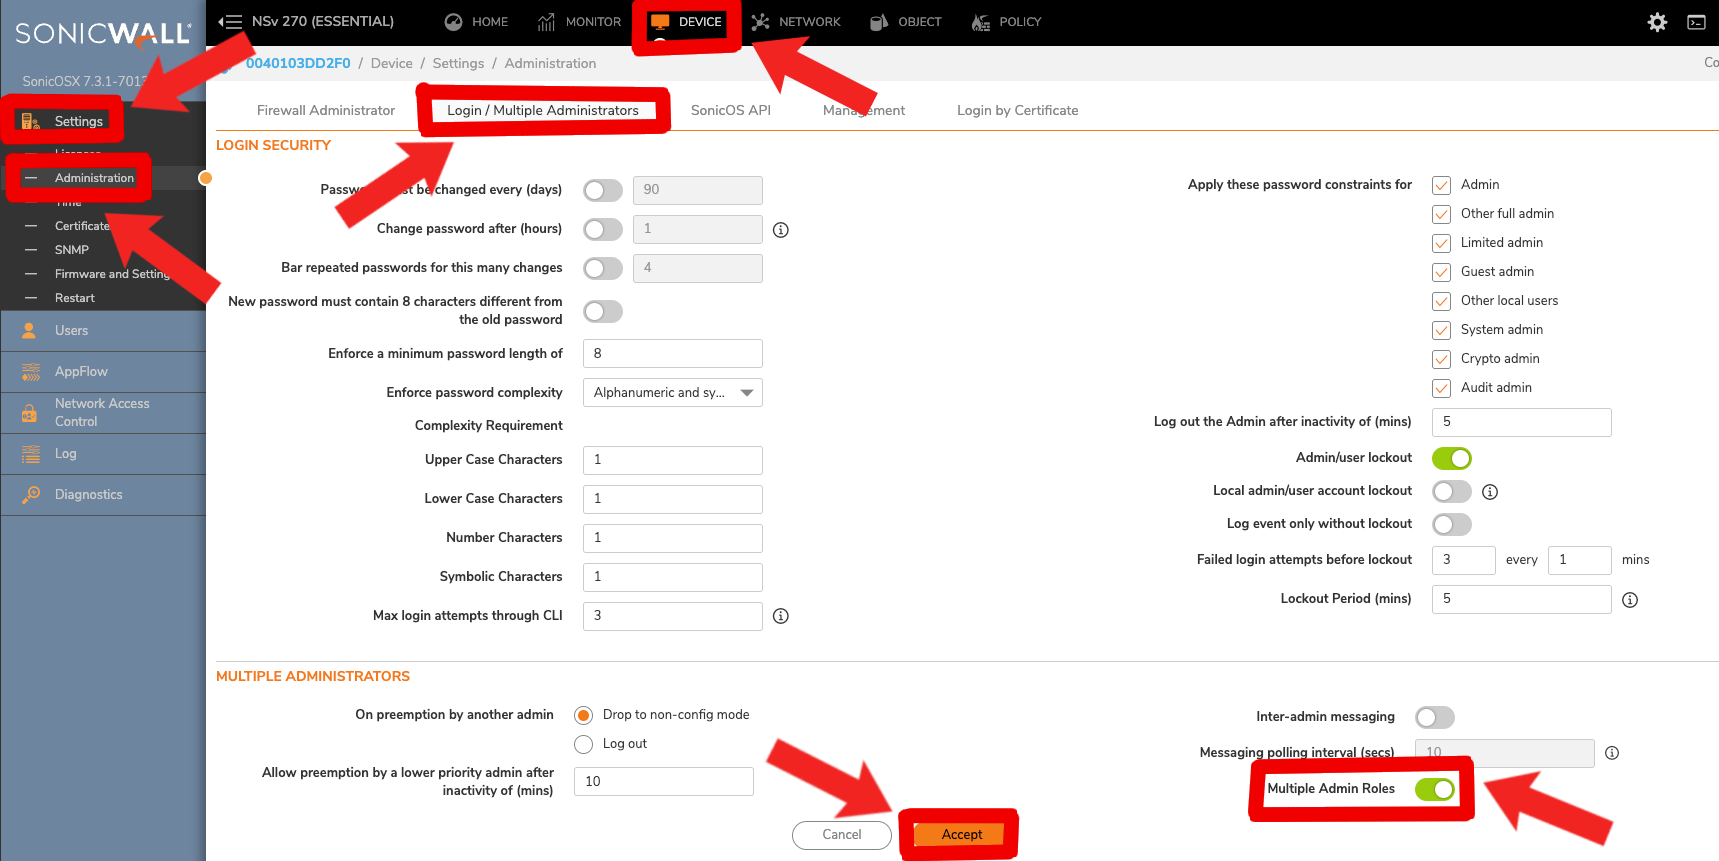Screen dimensions: 1719x861
Task: Click the Cancel button
Action: tap(841, 835)
